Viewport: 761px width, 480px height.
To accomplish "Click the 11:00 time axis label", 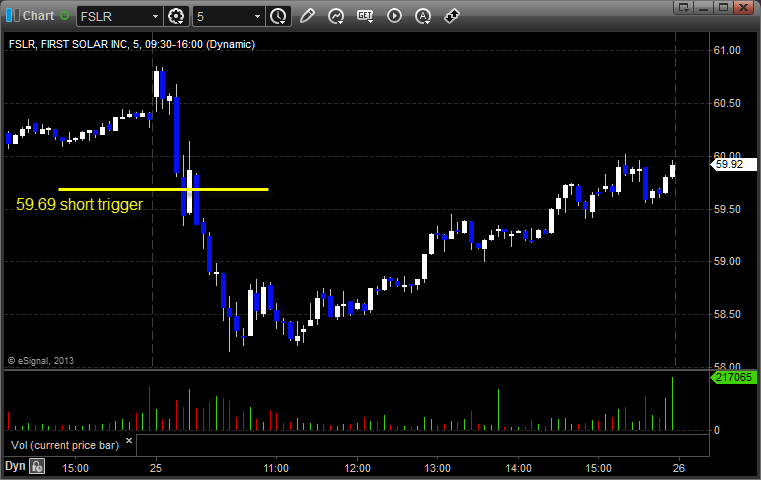I will point(276,468).
